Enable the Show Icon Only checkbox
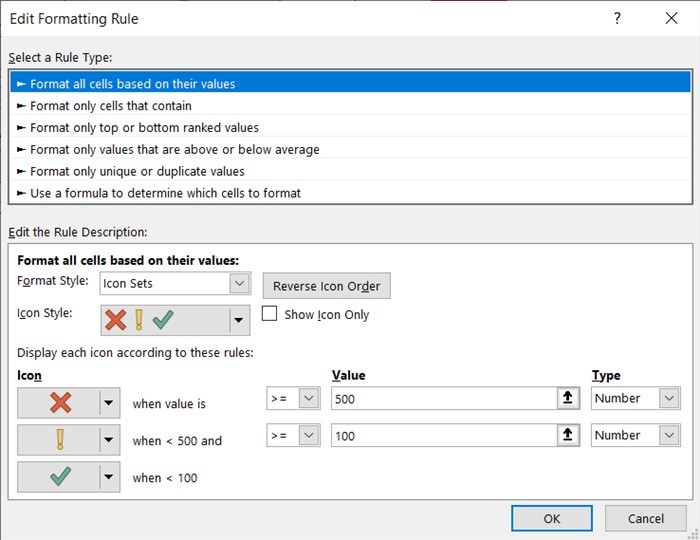 pyautogui.click(x=269, y=314)
